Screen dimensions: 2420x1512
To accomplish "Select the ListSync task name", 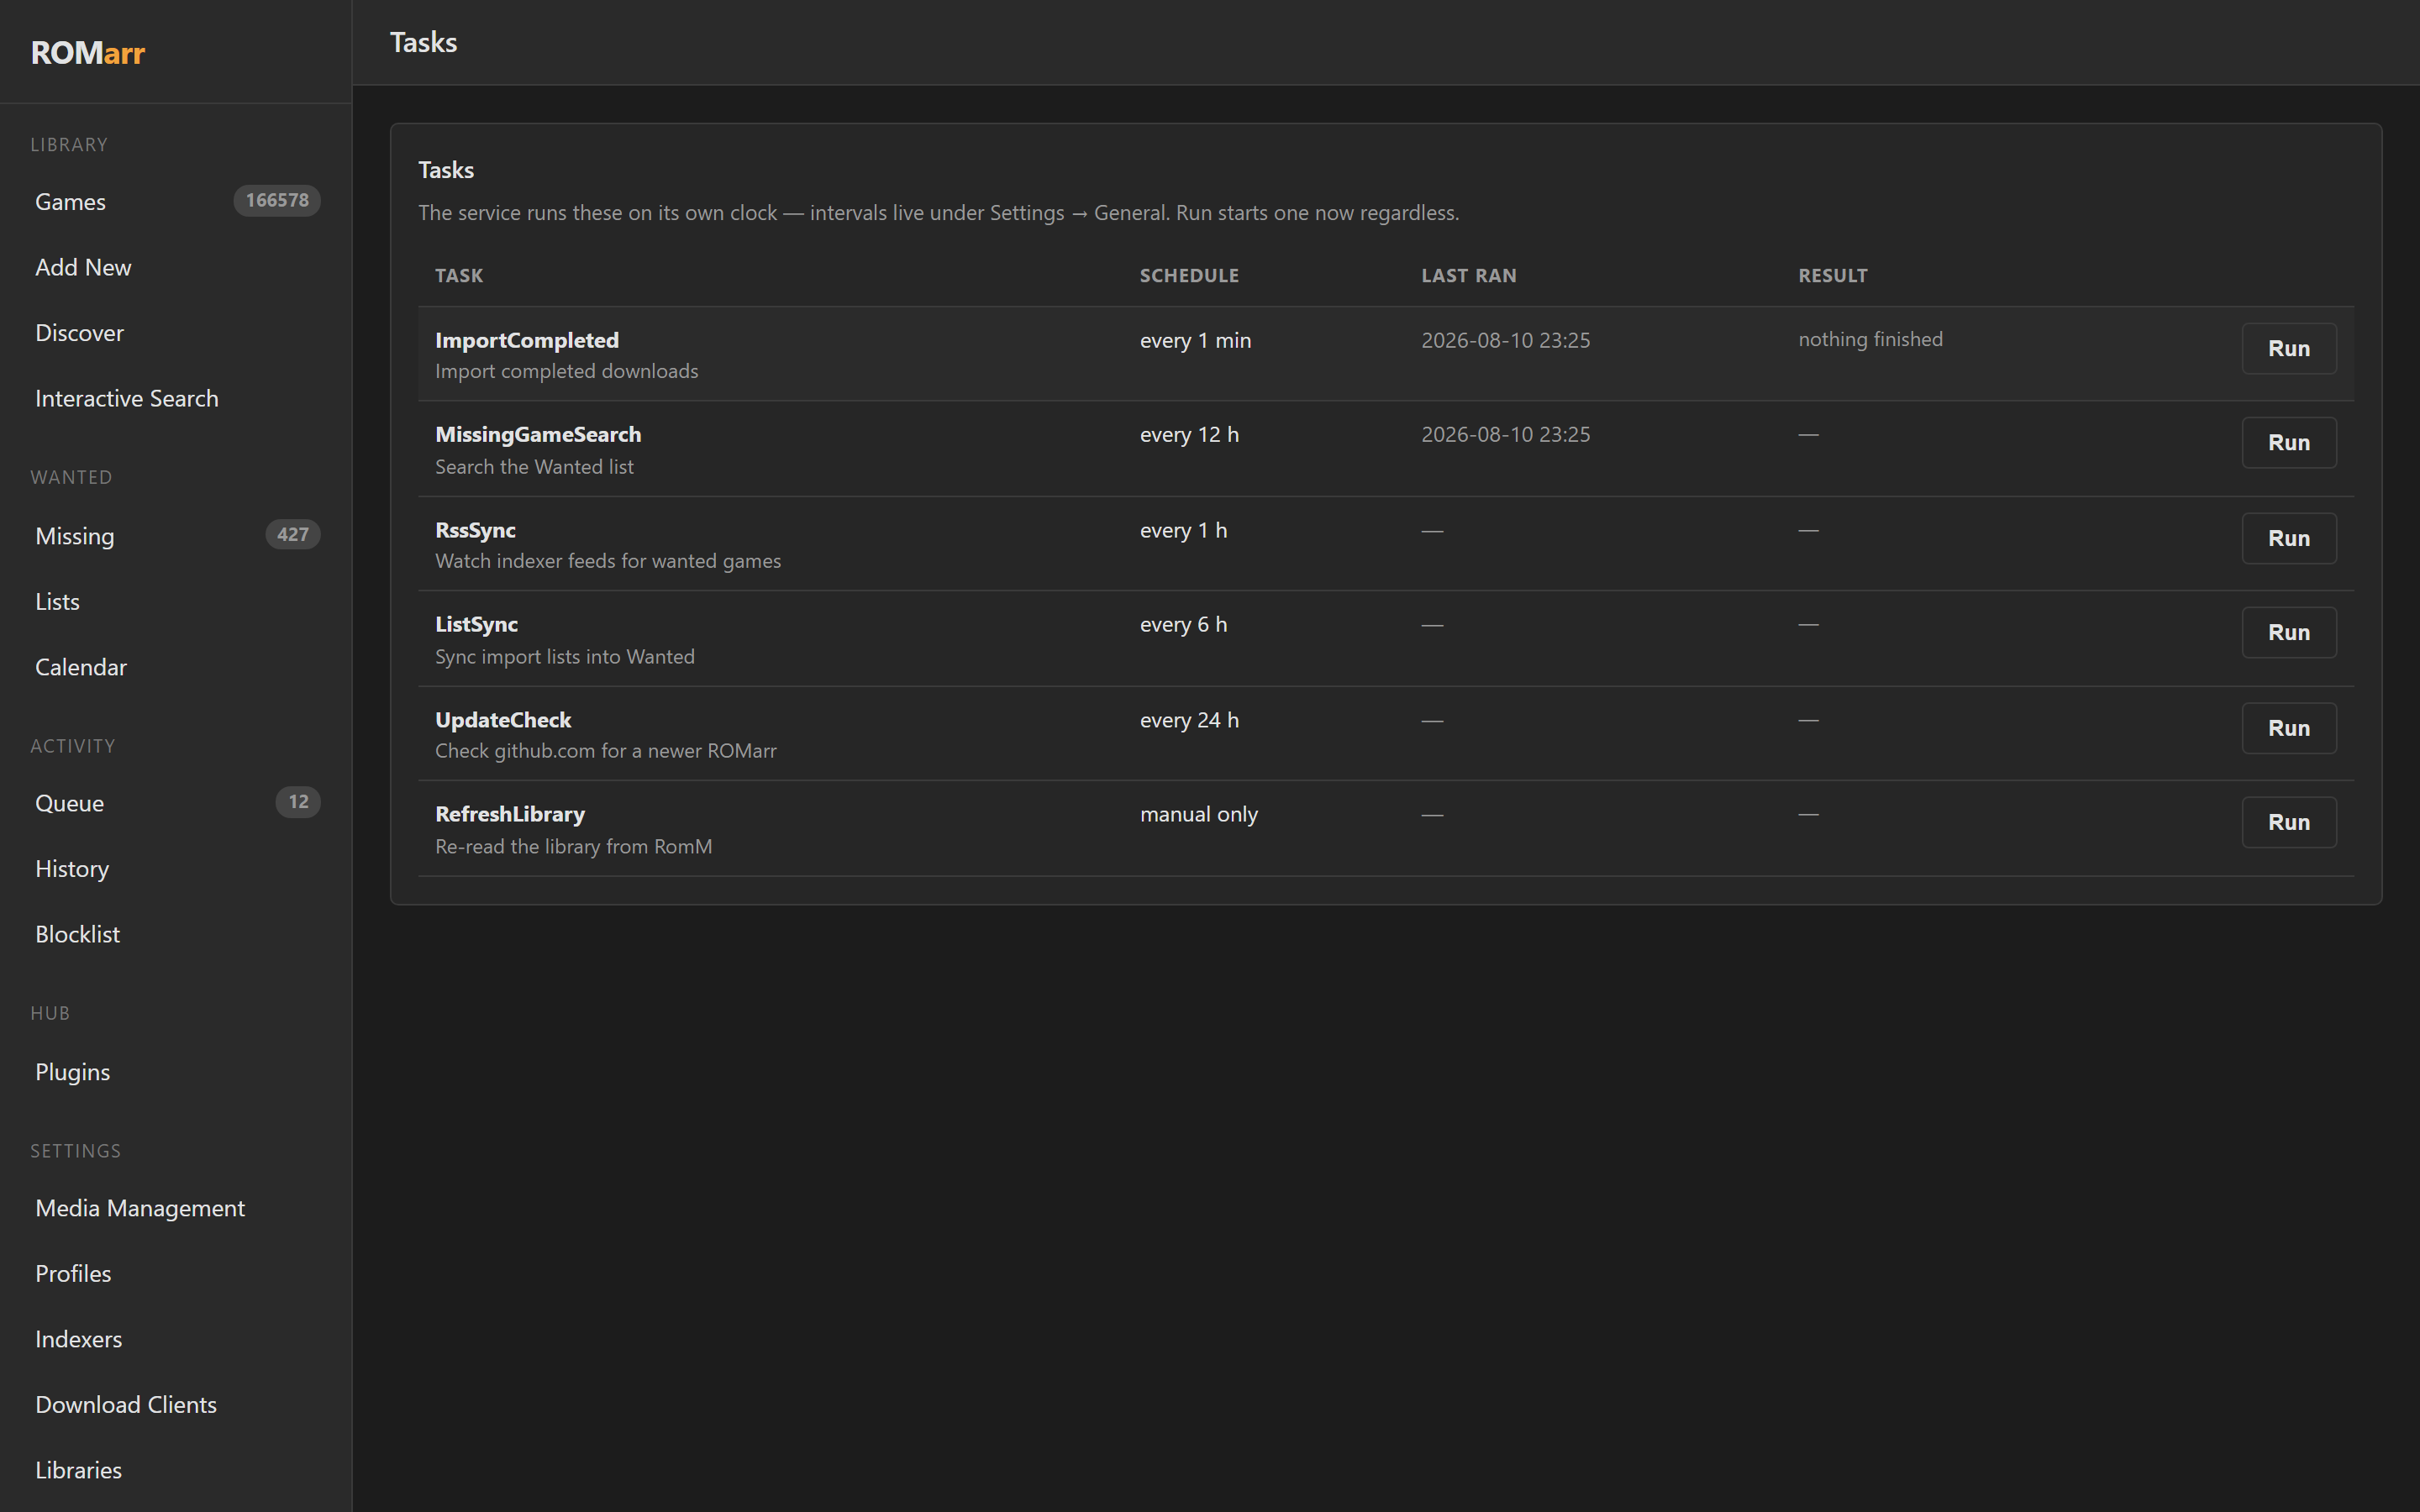I will tap(476, 624).
